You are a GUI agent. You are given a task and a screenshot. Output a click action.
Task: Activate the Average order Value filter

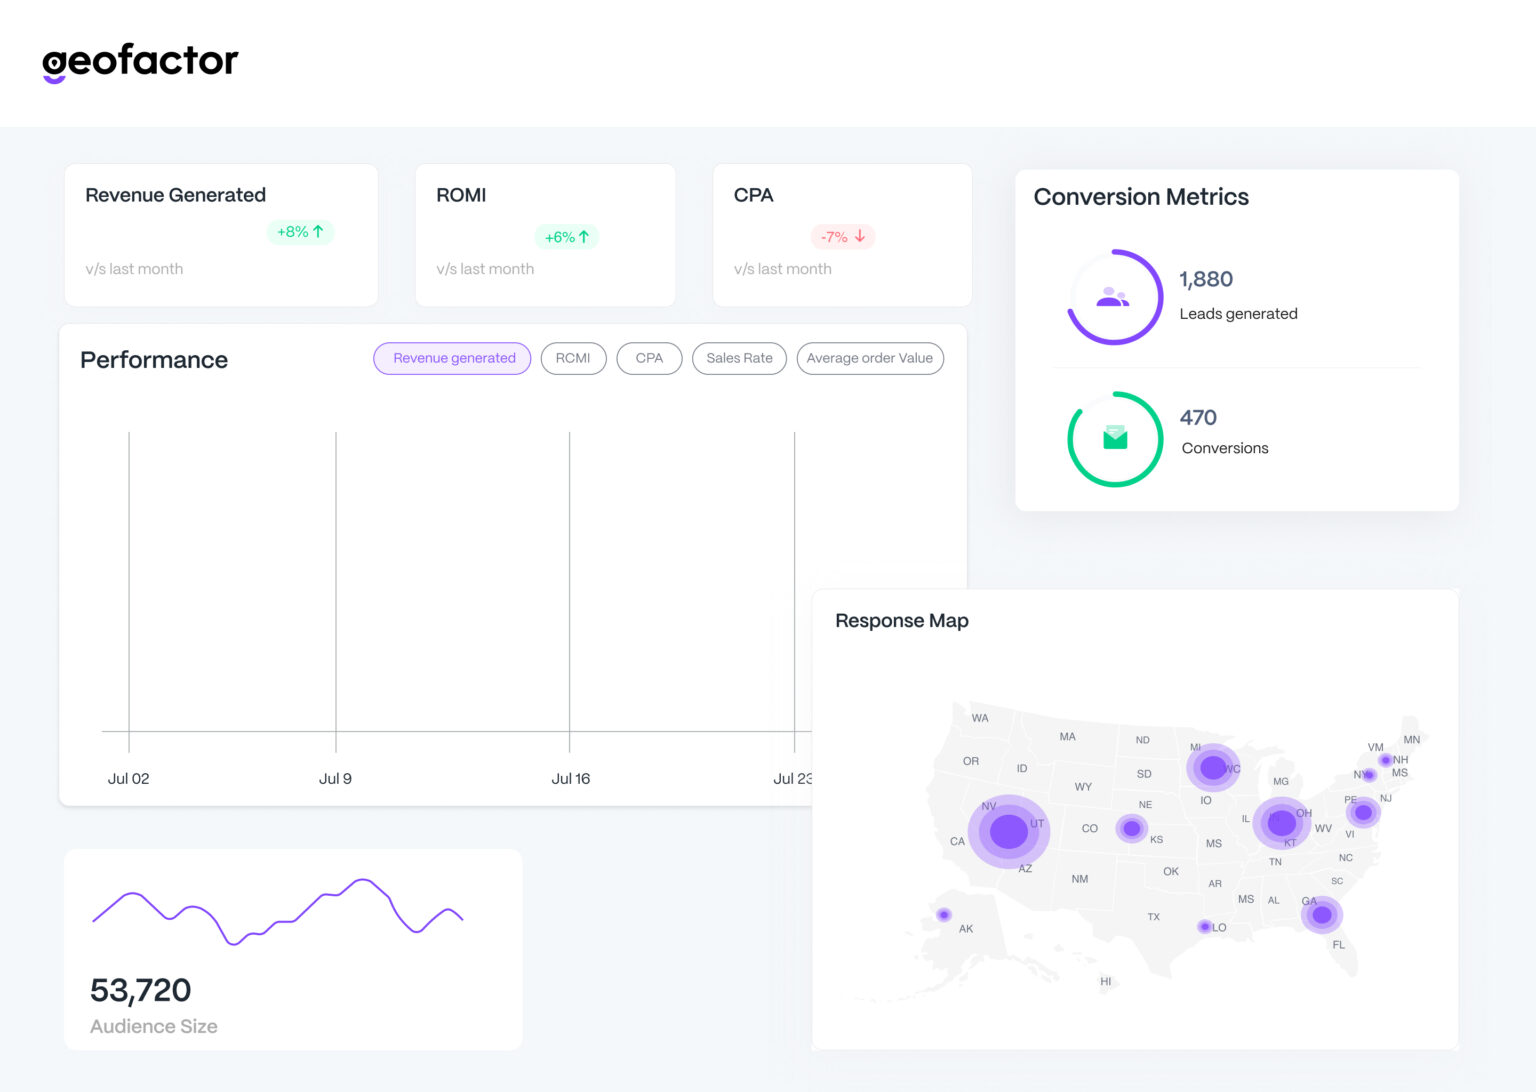(x=869, y=358)
